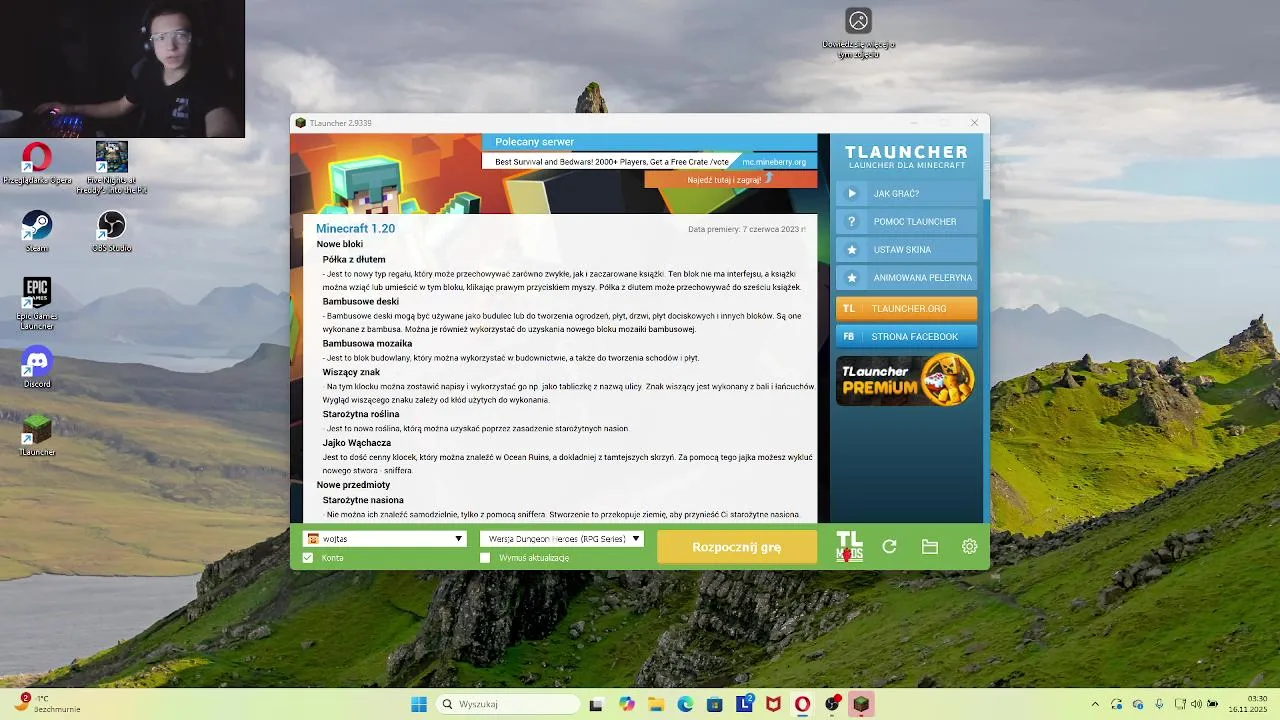Open Five Nights at Freddy's desktop shortcut
The width and height of the screenshot is (1280, 720).
pos(111,167)
